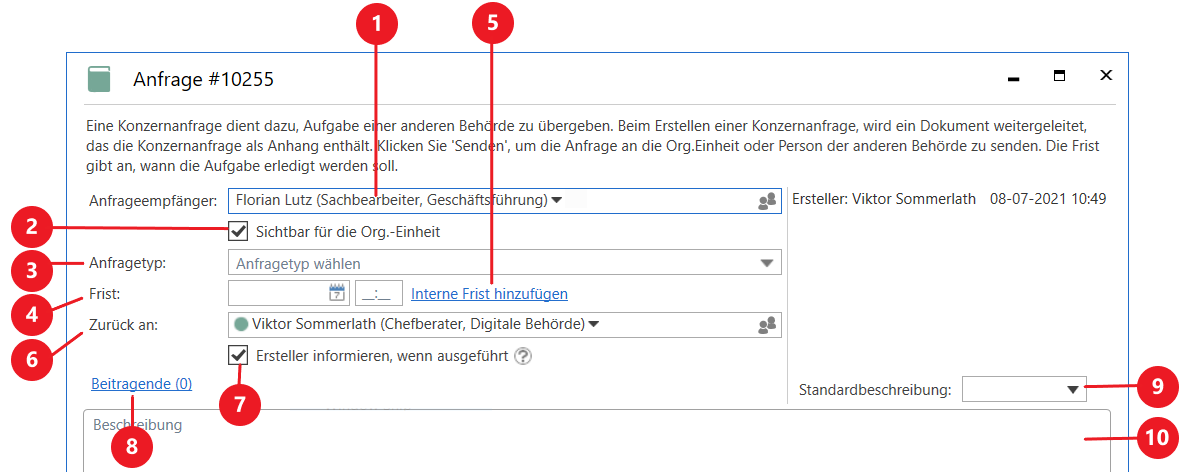Uncheck Sichtbar für die Org.-Einheit

point(238,232)
